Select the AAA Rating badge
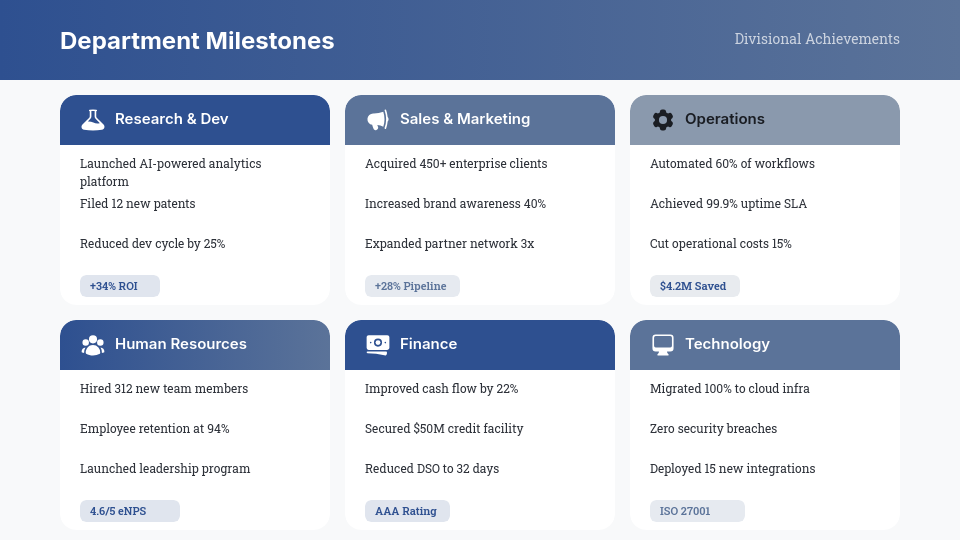Image resolution: width=960 pixels, height=540 pixels. pos(406,511)
